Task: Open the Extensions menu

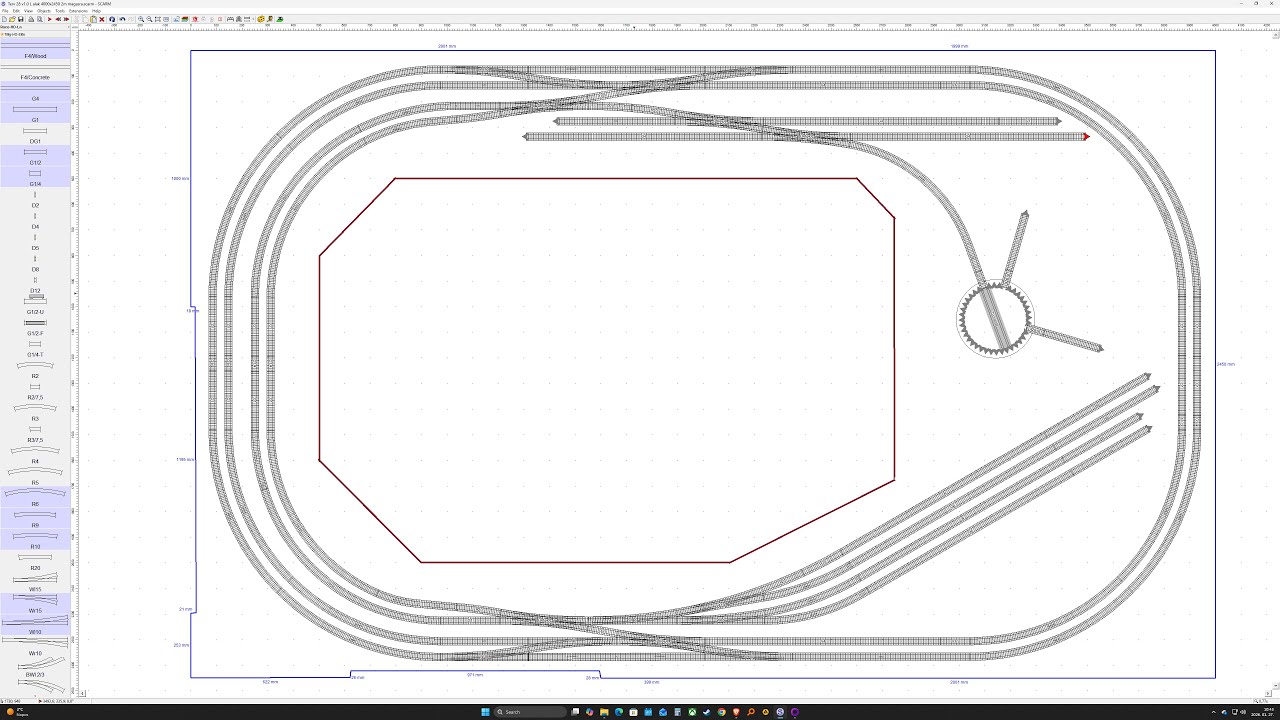Action: click(79, 11)
